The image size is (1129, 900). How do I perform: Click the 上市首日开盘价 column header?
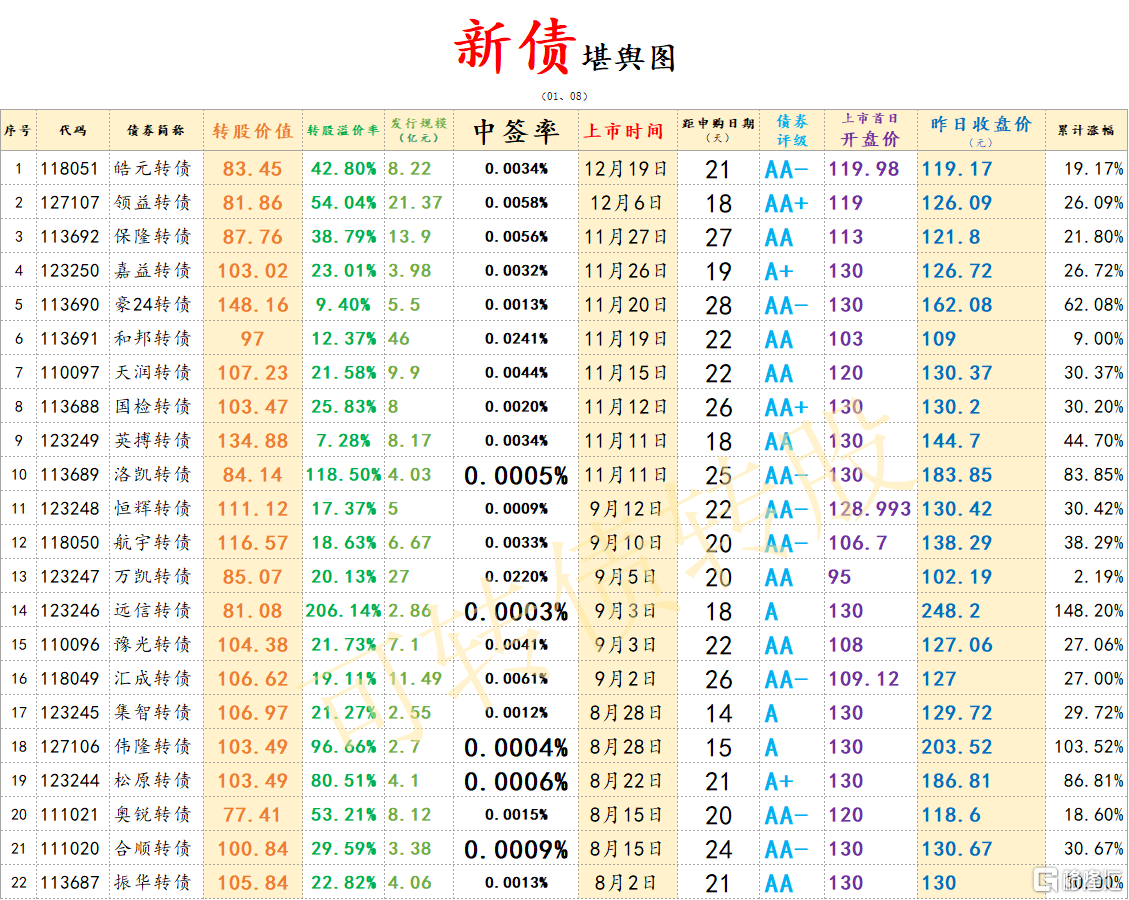(871, 130)
